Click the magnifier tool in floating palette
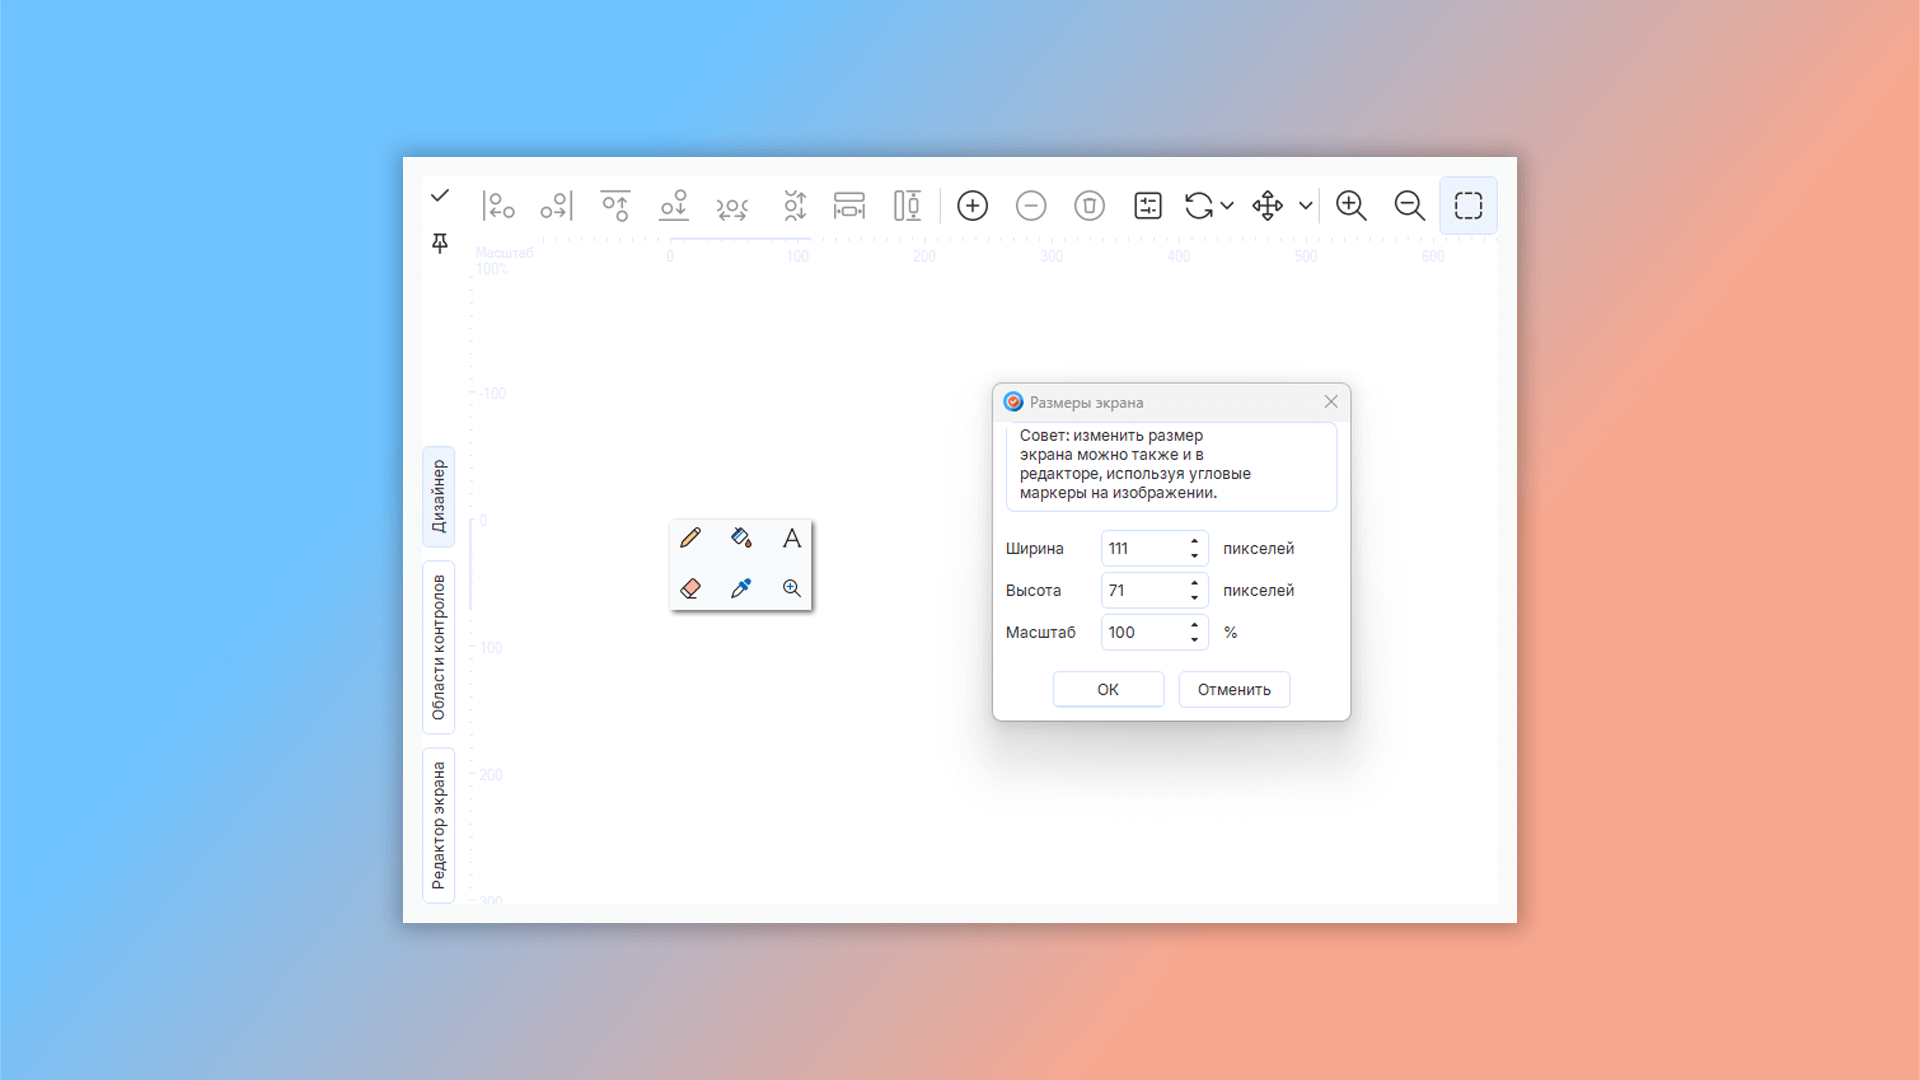1920x1080 pixels. tap(791, 588)
